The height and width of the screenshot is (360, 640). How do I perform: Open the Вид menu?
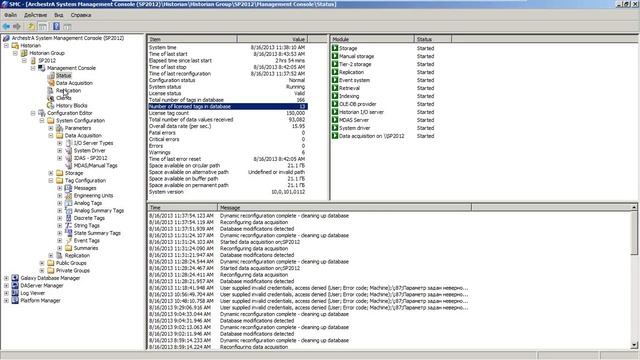pos(59,15)
